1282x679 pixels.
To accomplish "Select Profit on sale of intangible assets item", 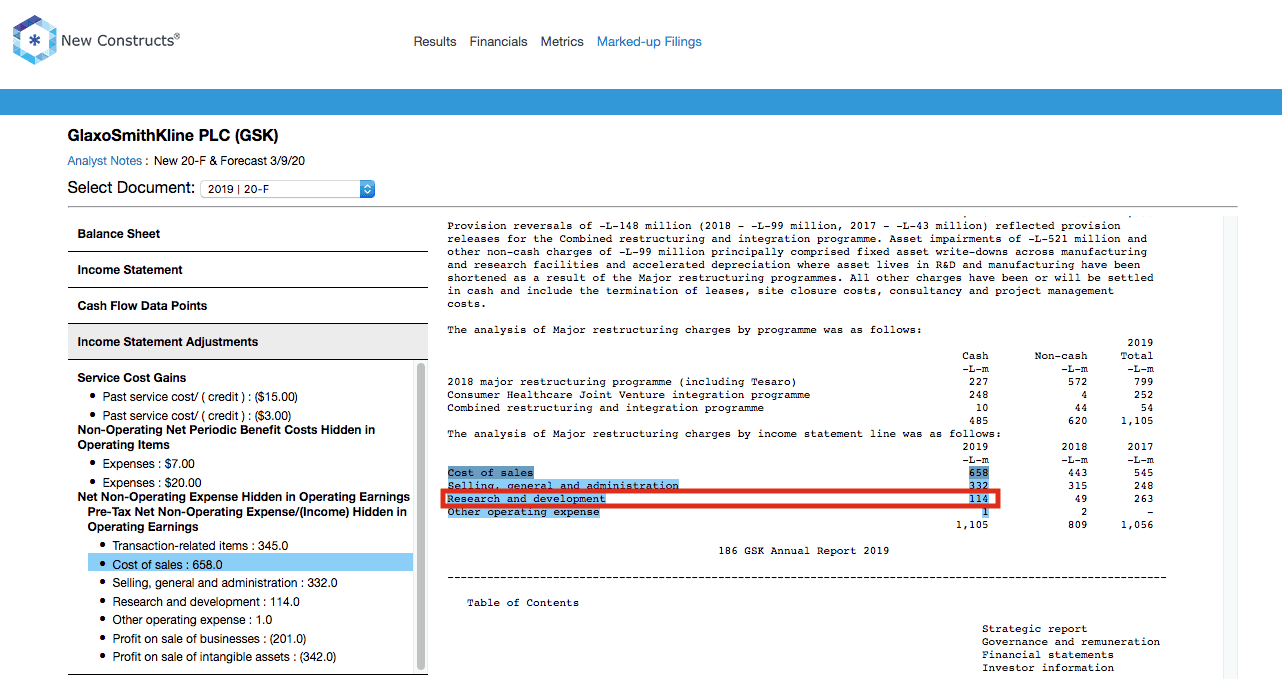I will (224, 657).
